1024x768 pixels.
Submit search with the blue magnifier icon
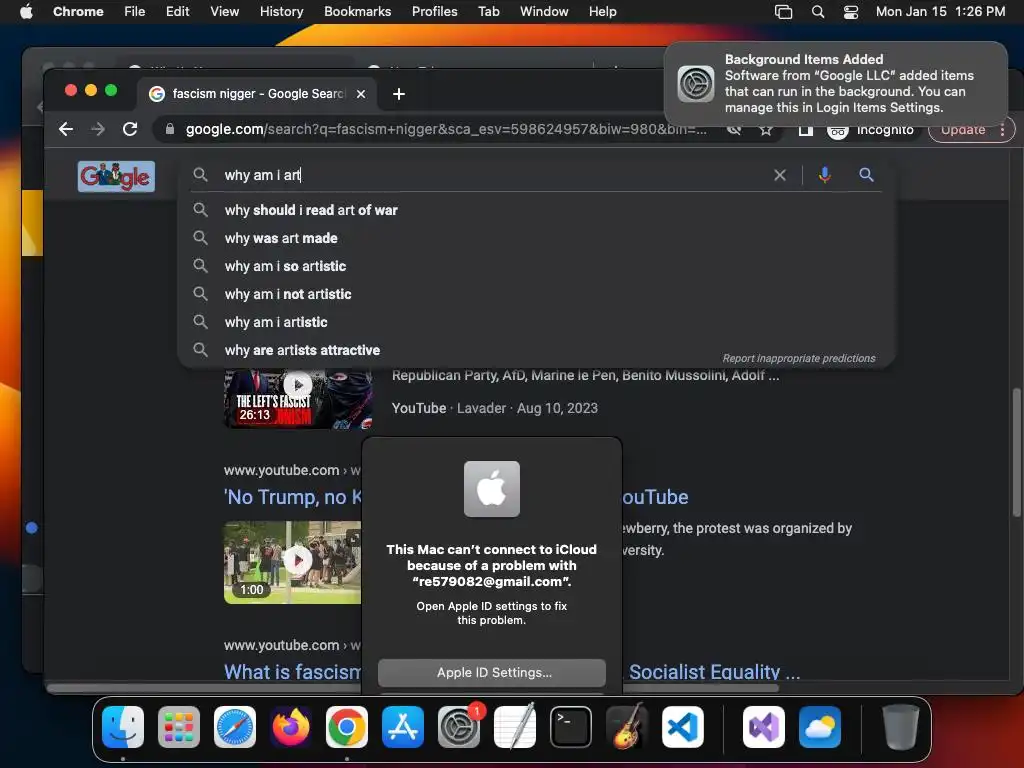coord(866,174)
